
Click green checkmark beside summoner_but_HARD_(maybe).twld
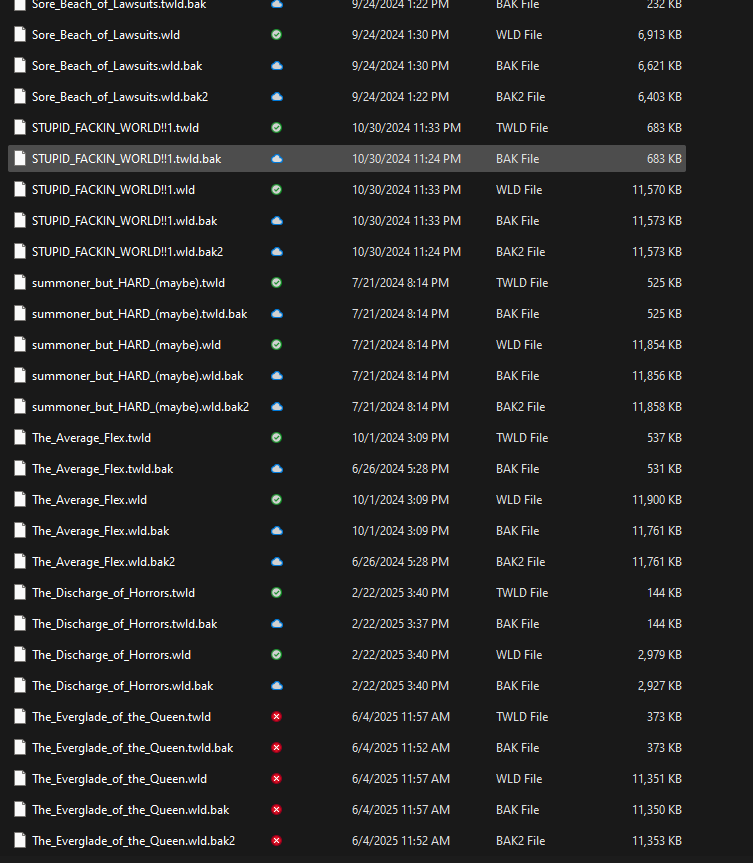pyautogui.click(x=276, y=283)
